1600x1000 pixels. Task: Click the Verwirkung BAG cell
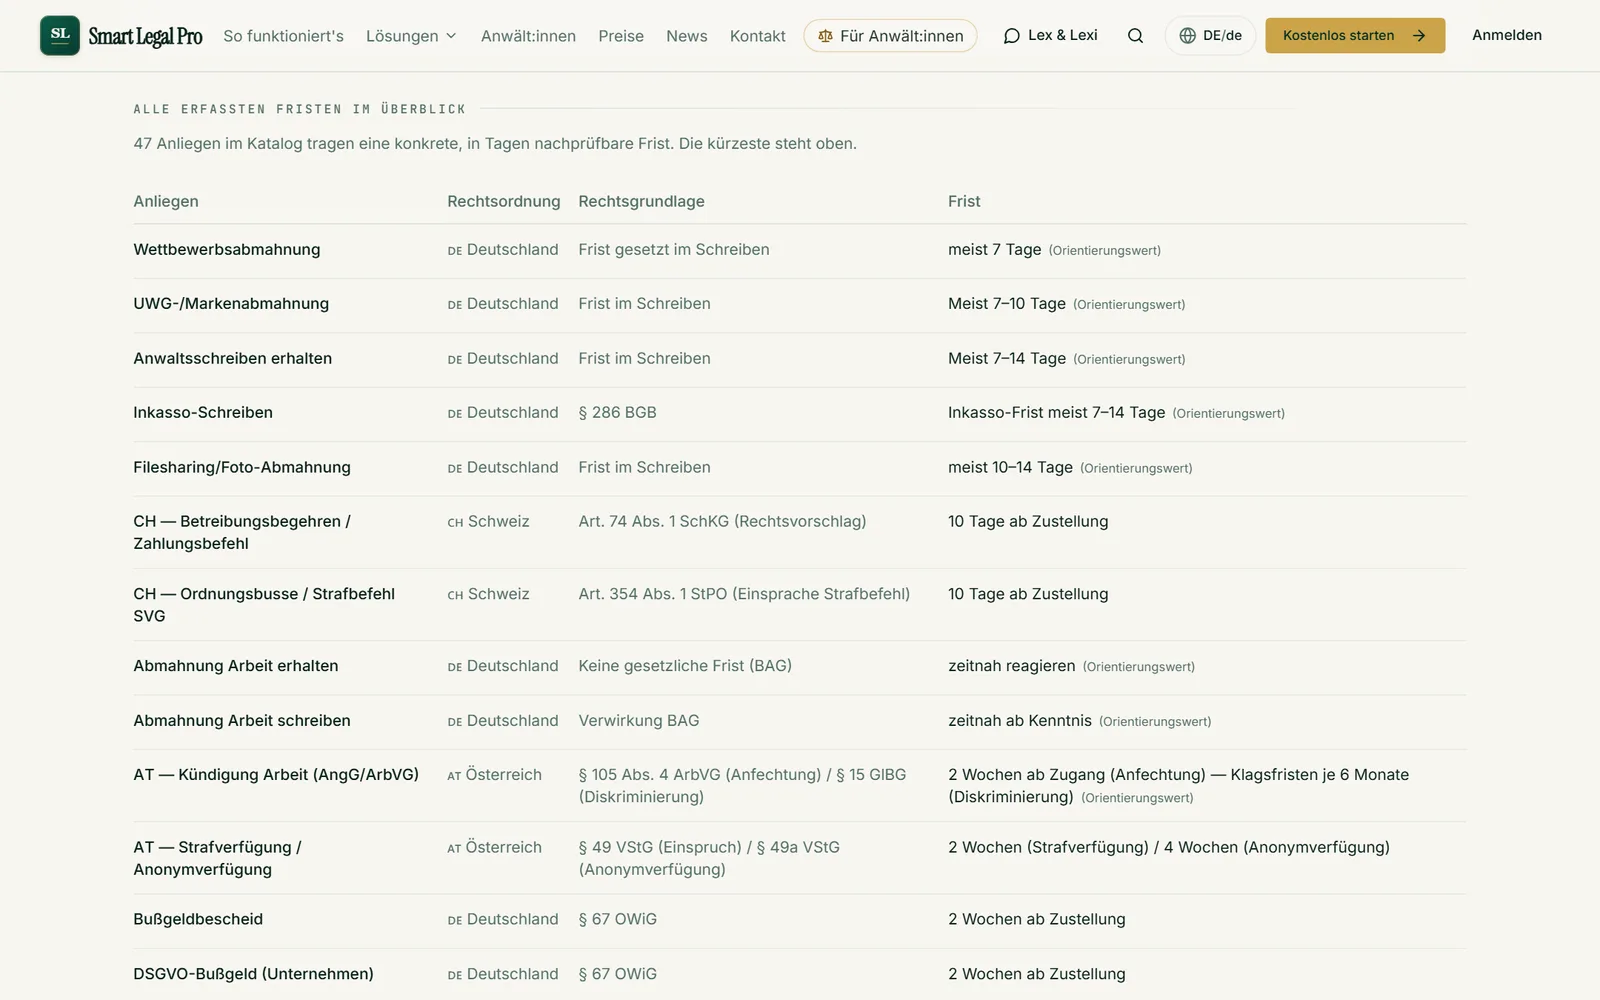(639, 721)
